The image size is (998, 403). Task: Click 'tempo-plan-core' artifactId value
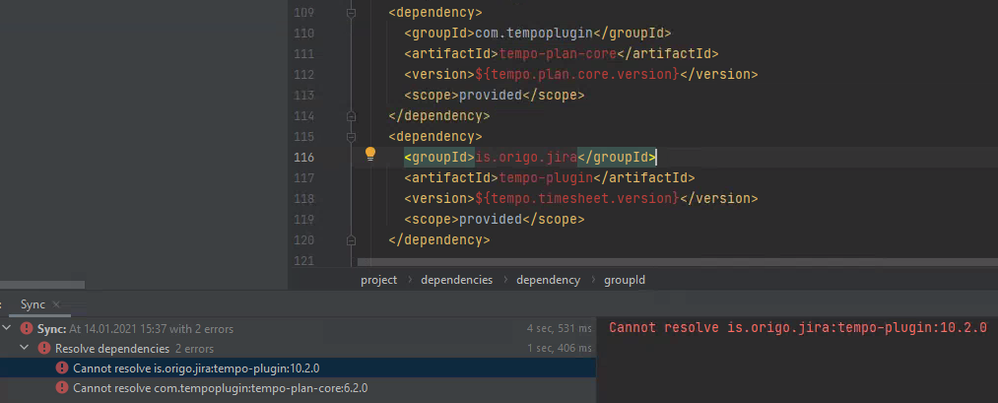tap(558, 53)
